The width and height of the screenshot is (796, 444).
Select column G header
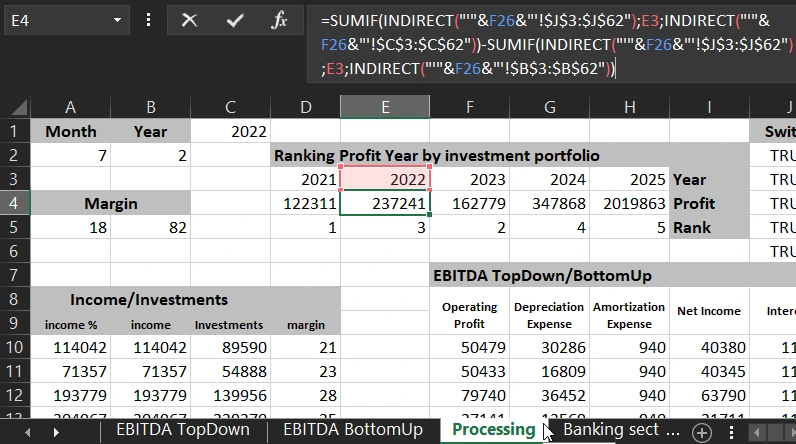coord(550,107)
